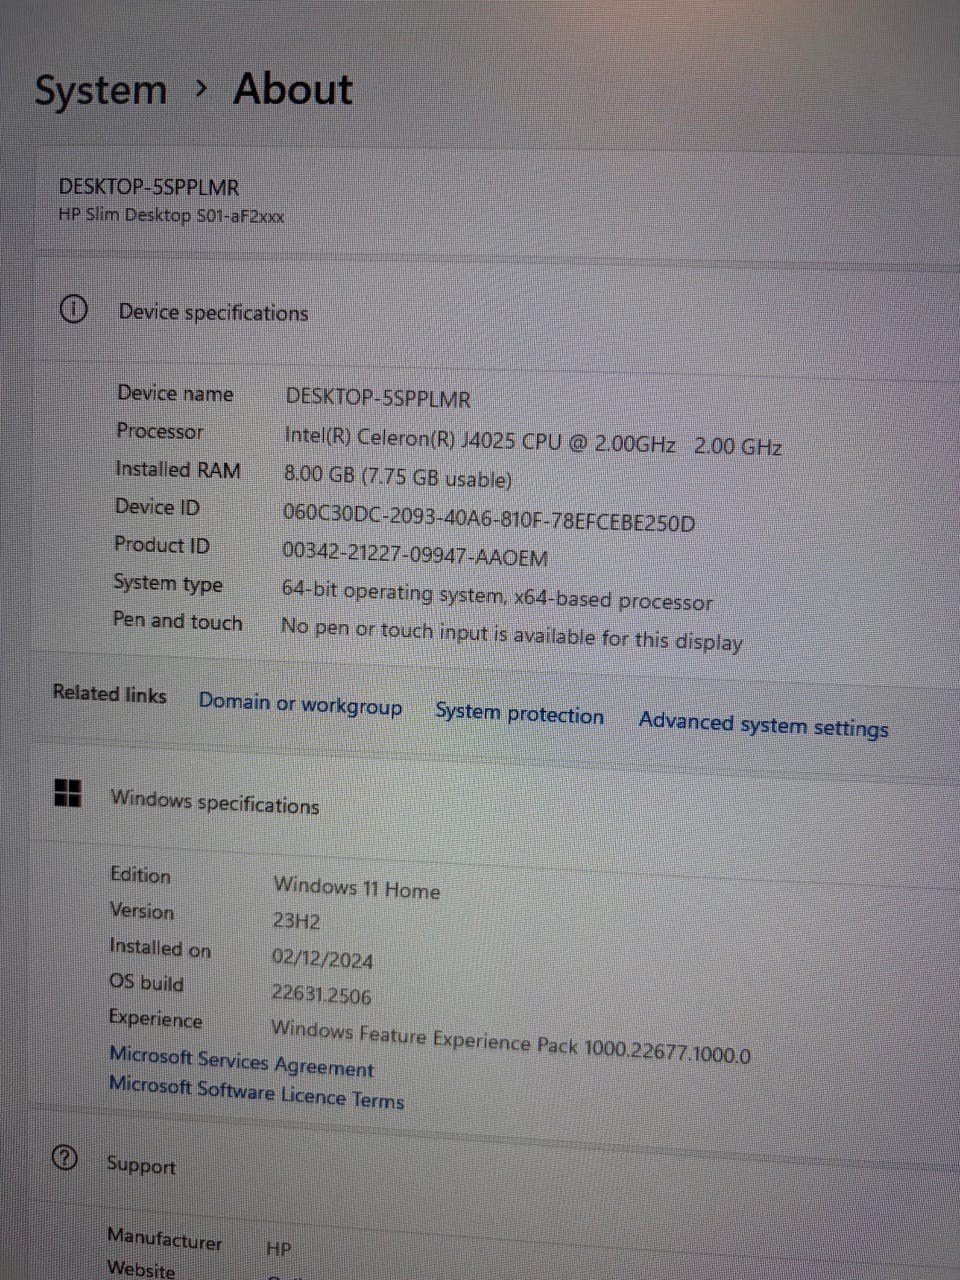Click the Processor label
Viewport: 960px width, 1280px height.
[160, 431]
